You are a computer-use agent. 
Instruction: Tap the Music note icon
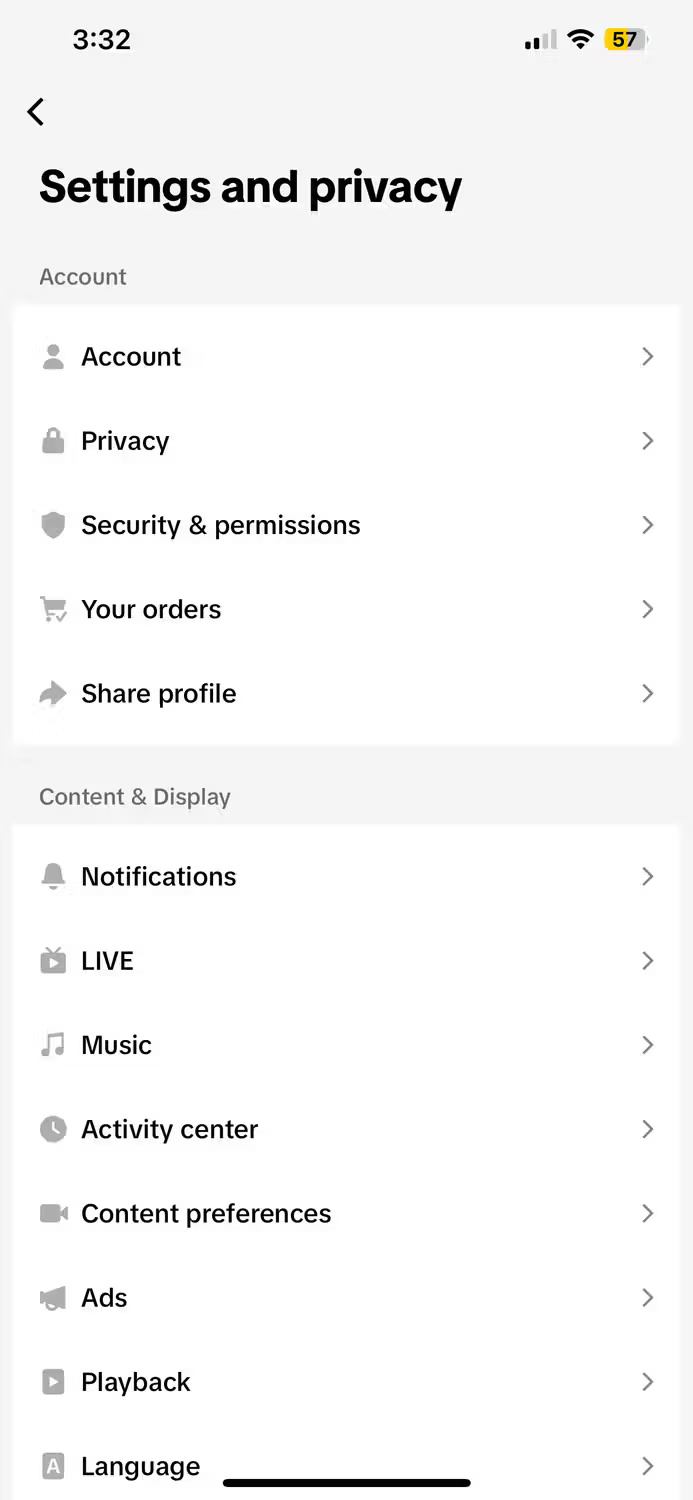point(53,1044)
